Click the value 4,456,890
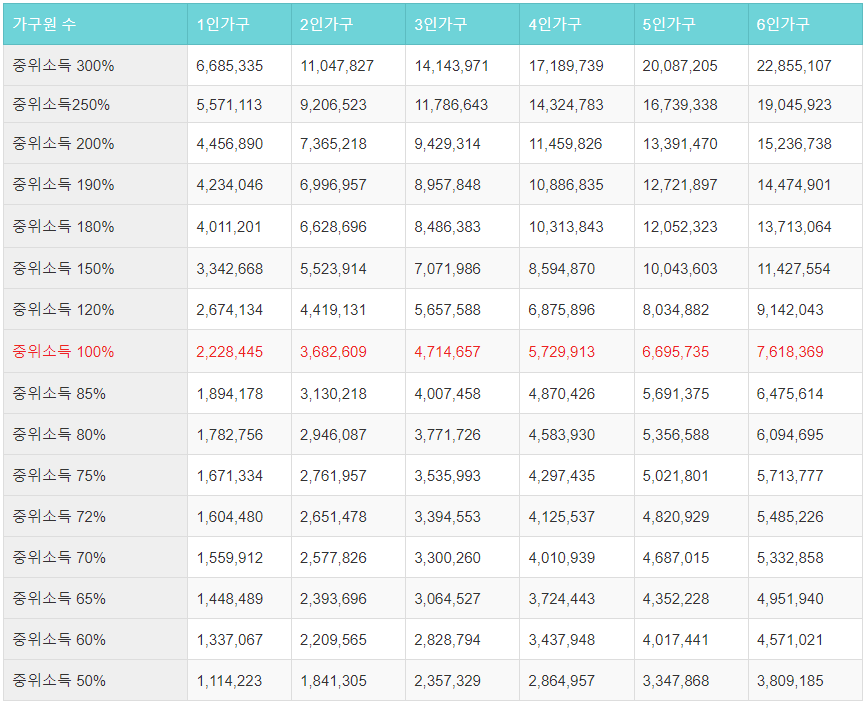 click(x=229, y=144)
